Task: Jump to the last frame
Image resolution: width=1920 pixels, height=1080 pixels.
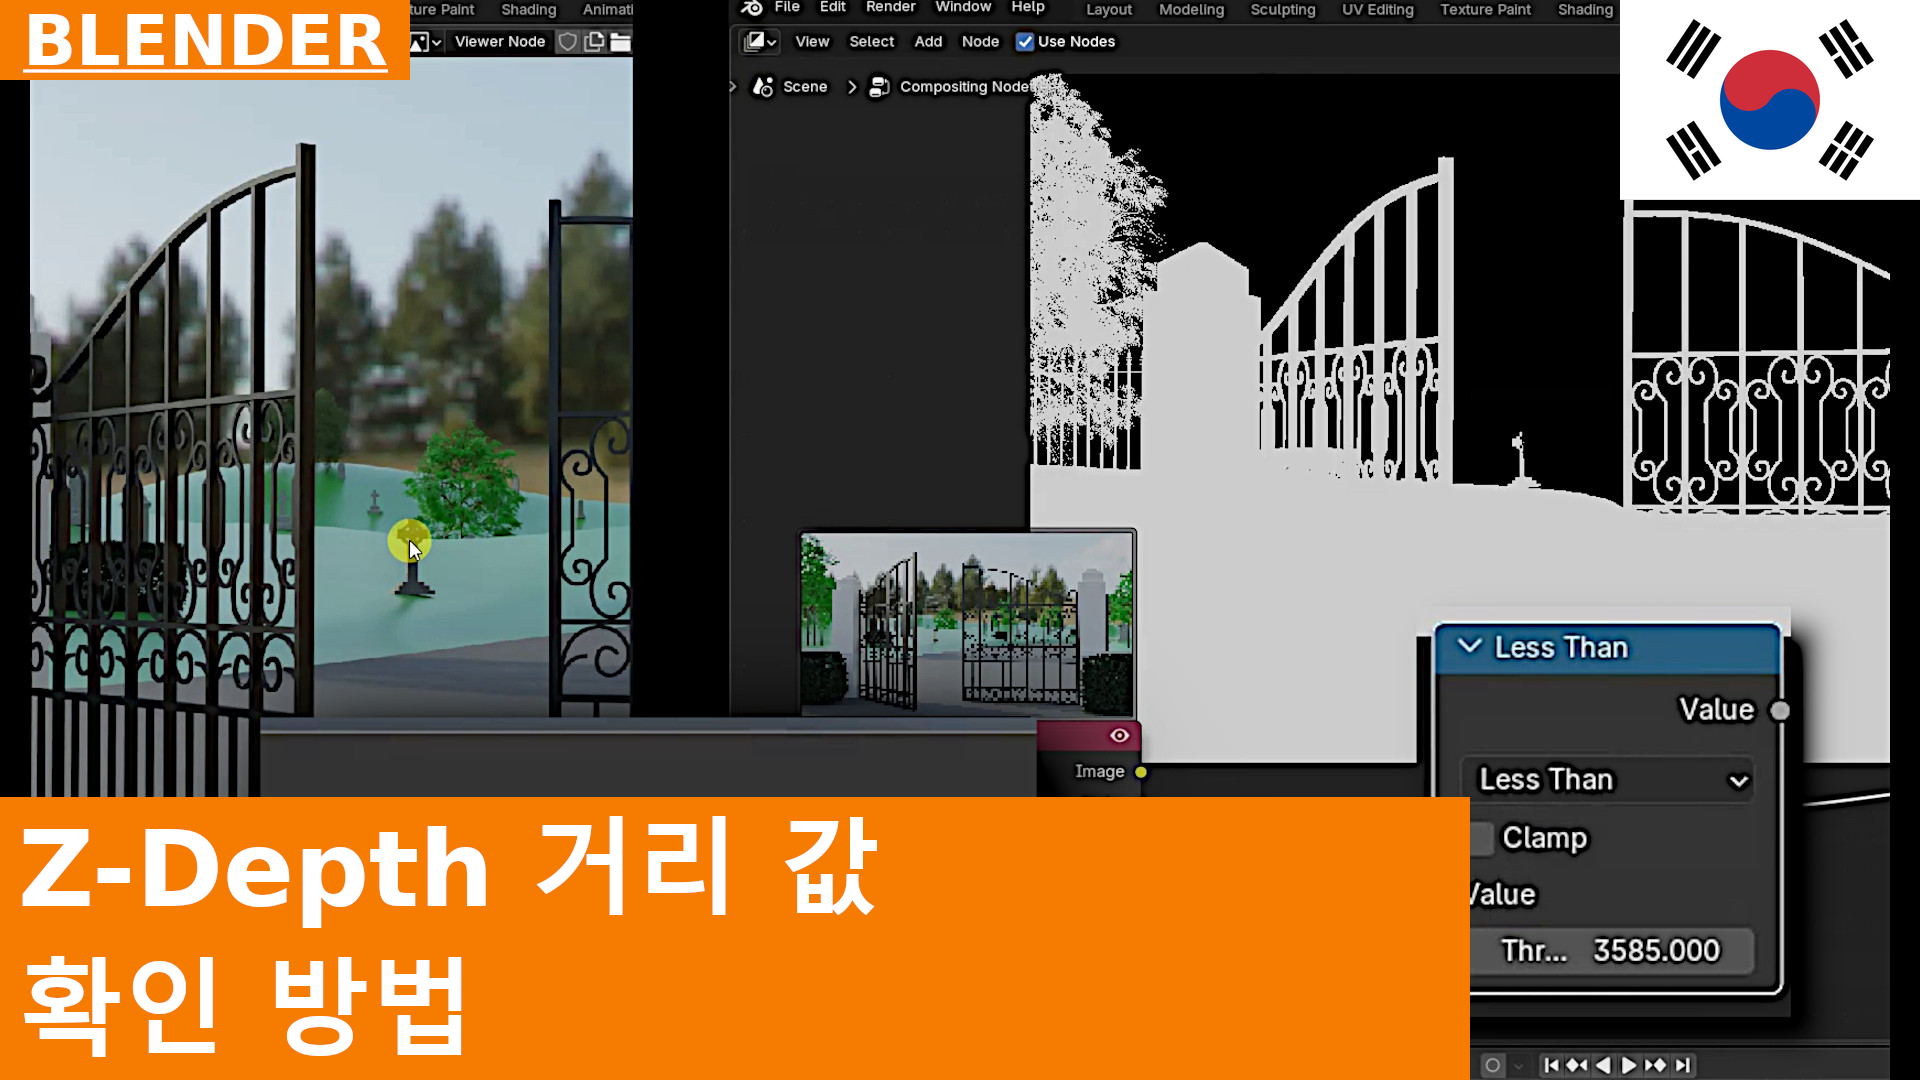Action: click(1683, 1066)
